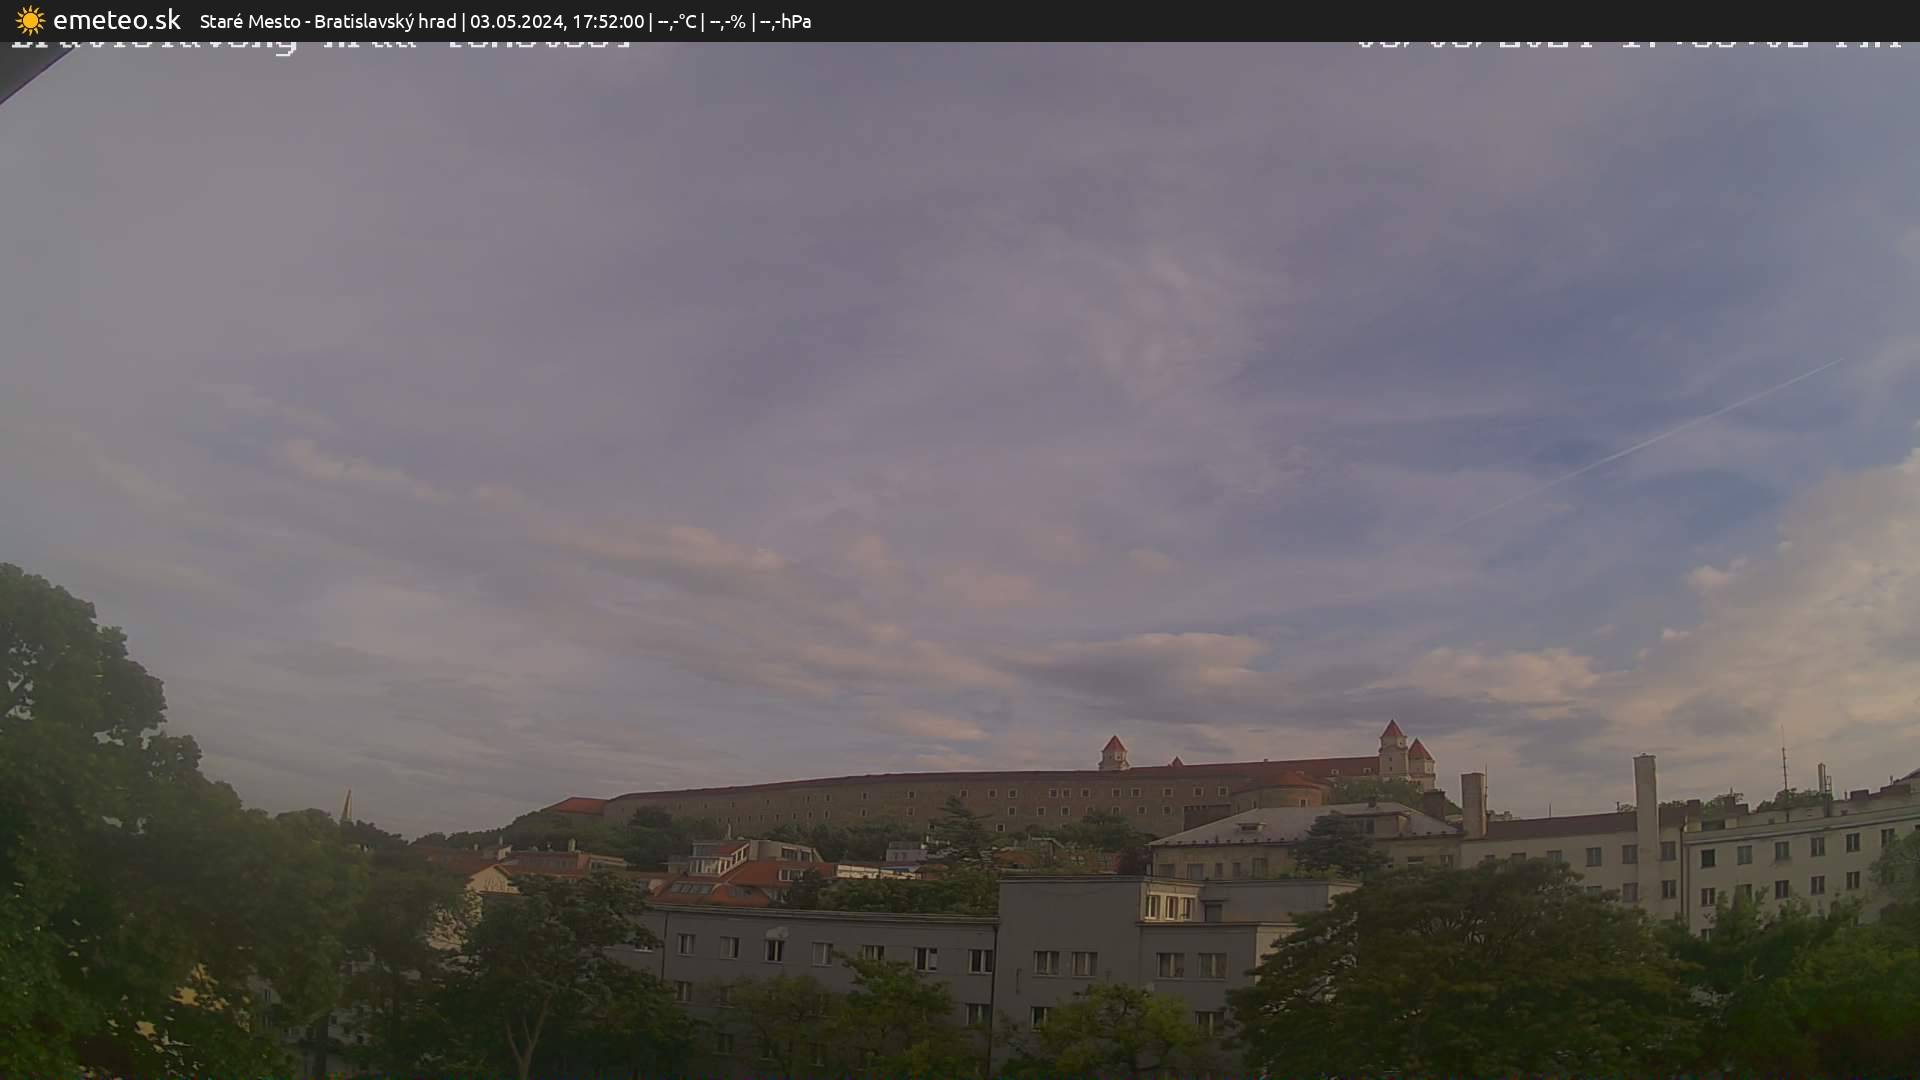
Task: Toggle the pressure display showing --,-hPa
Action: [789, 20]
